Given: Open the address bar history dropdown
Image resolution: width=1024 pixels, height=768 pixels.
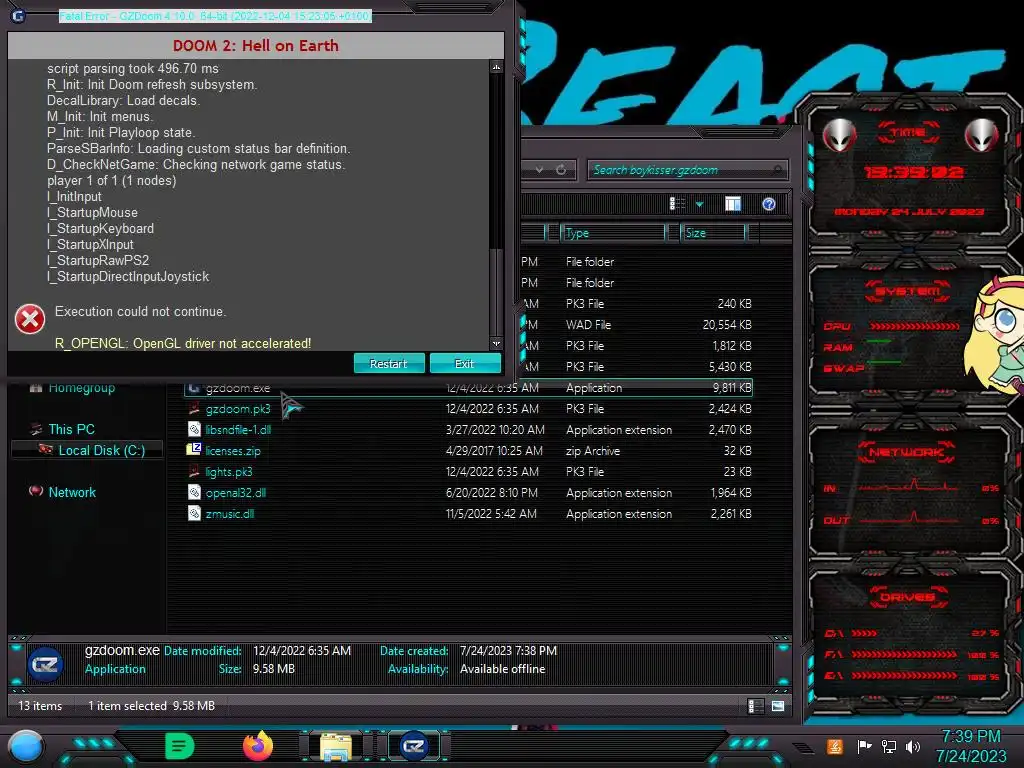Looking at the screenshot, I should 539,170.
